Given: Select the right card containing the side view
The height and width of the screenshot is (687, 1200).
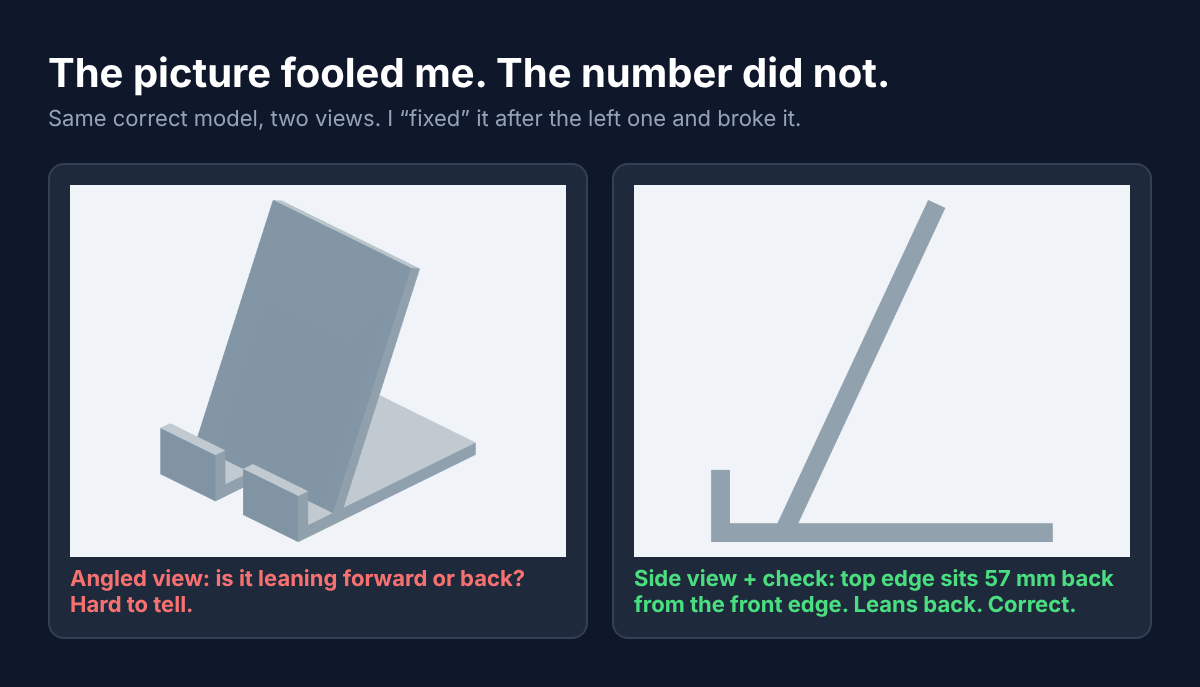Looking at the screenshot, I should [882, 400].
